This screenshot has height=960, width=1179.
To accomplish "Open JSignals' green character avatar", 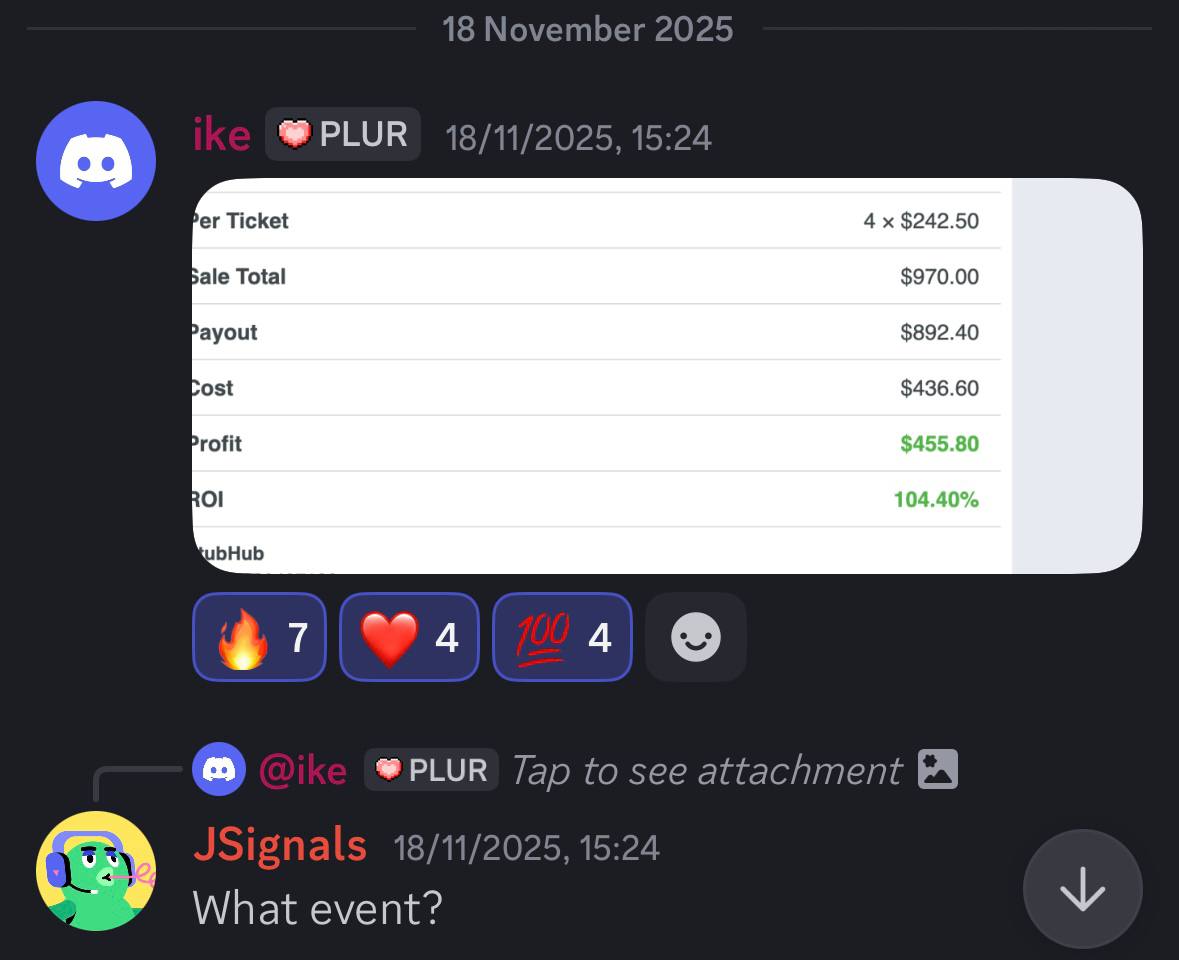I will point(96,871).
